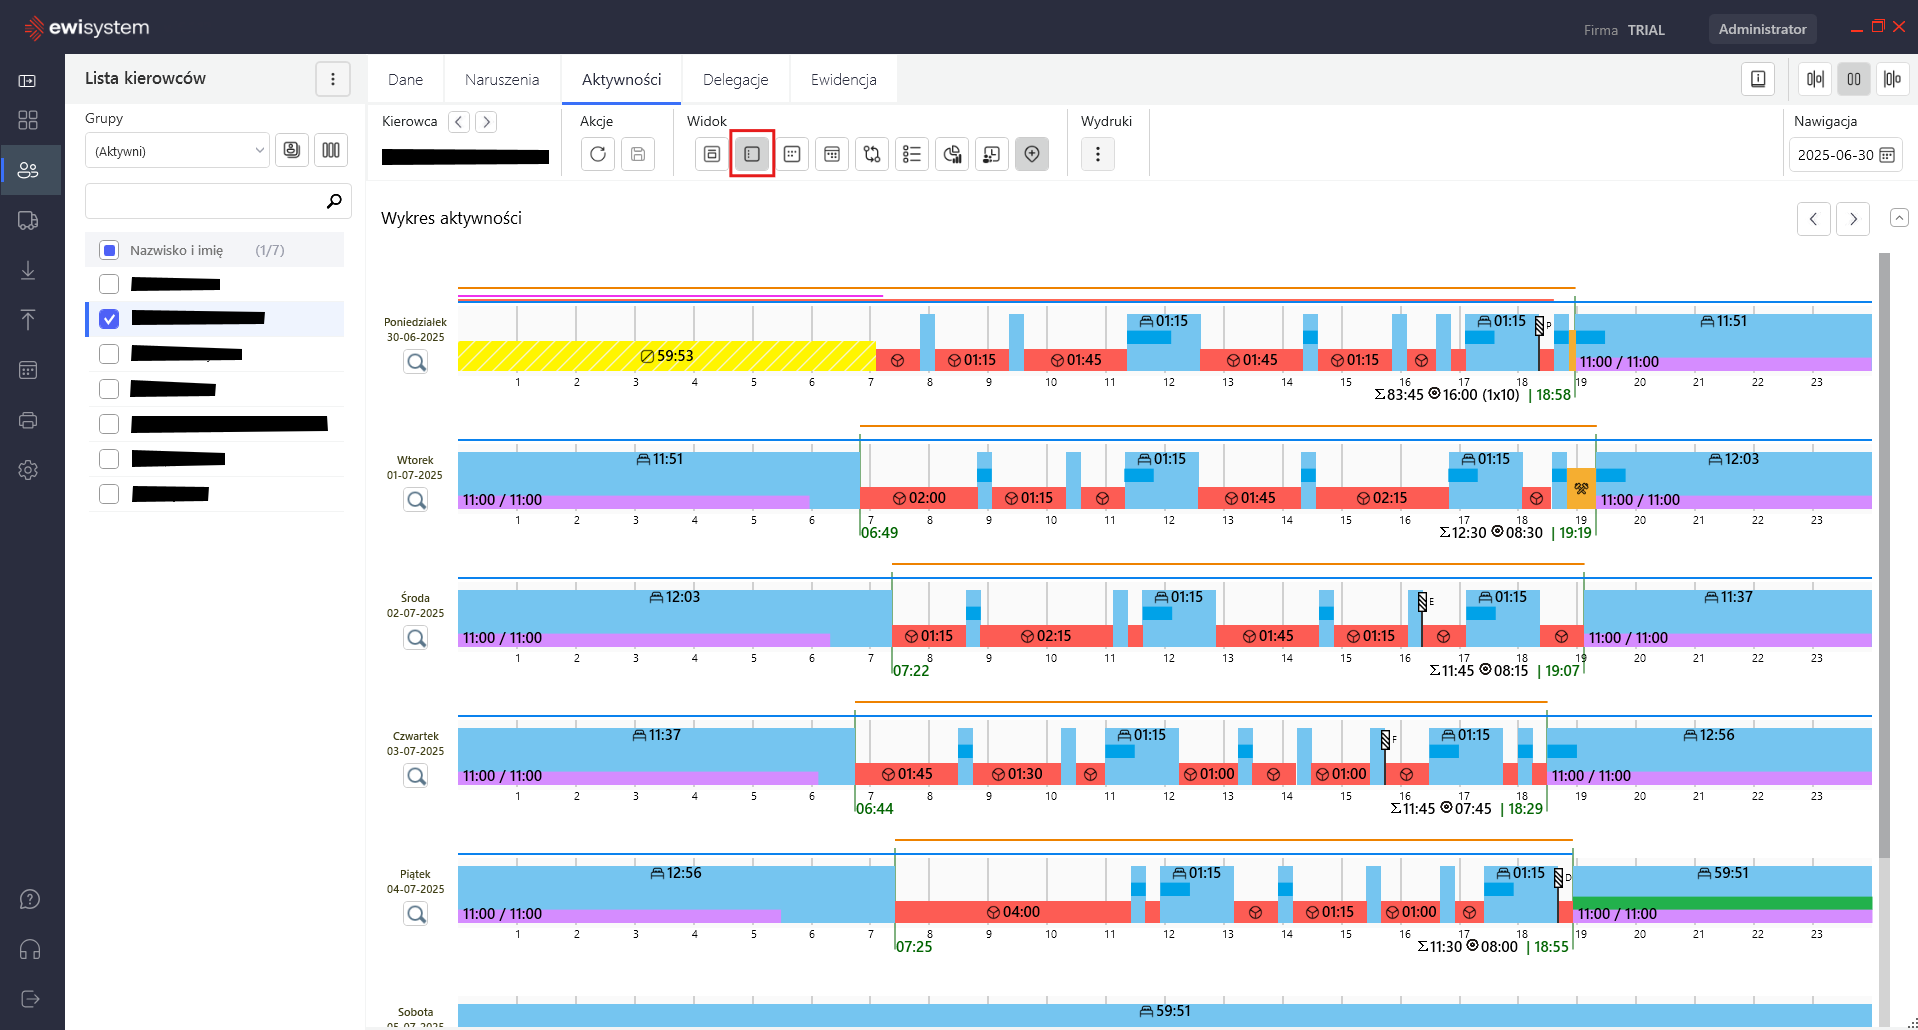Open the (Aktywni) groups dropdown
Image resolution: width=1918 pixels, height=1030 pixels.
pos(177,151)
